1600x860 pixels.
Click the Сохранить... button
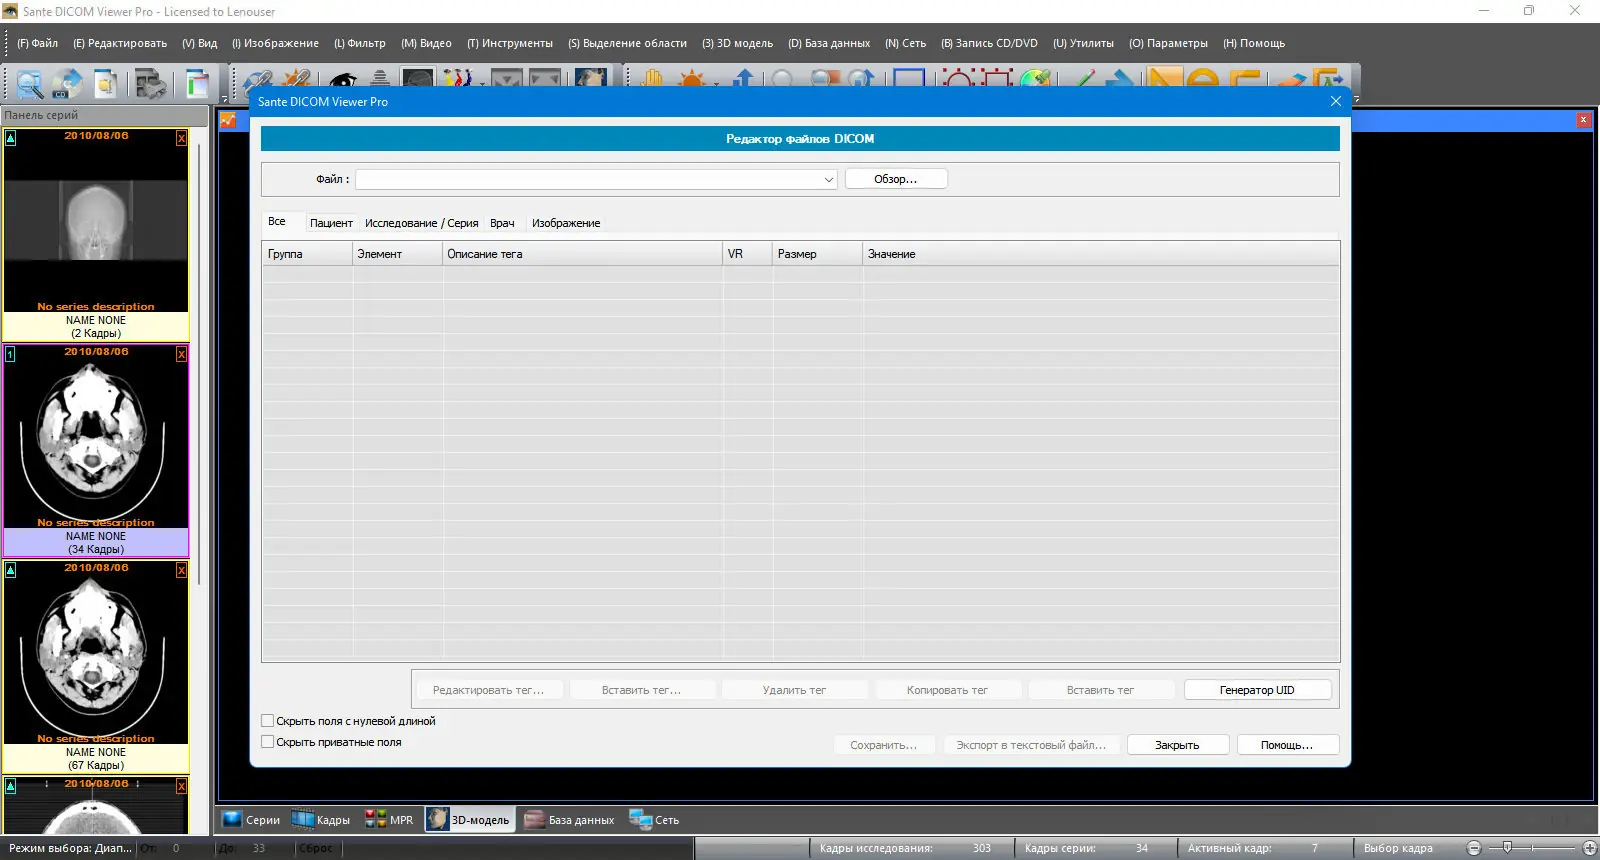pos(884,745)
